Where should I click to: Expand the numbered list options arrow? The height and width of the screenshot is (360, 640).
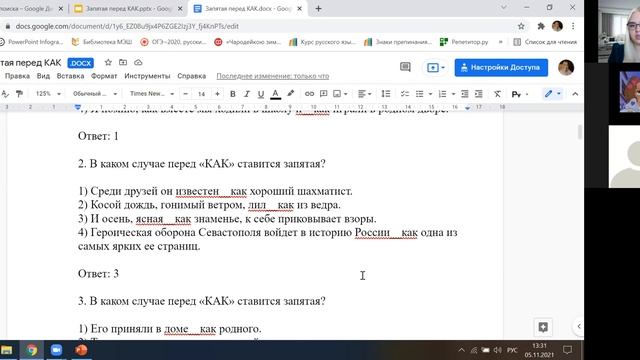(453, 94)
